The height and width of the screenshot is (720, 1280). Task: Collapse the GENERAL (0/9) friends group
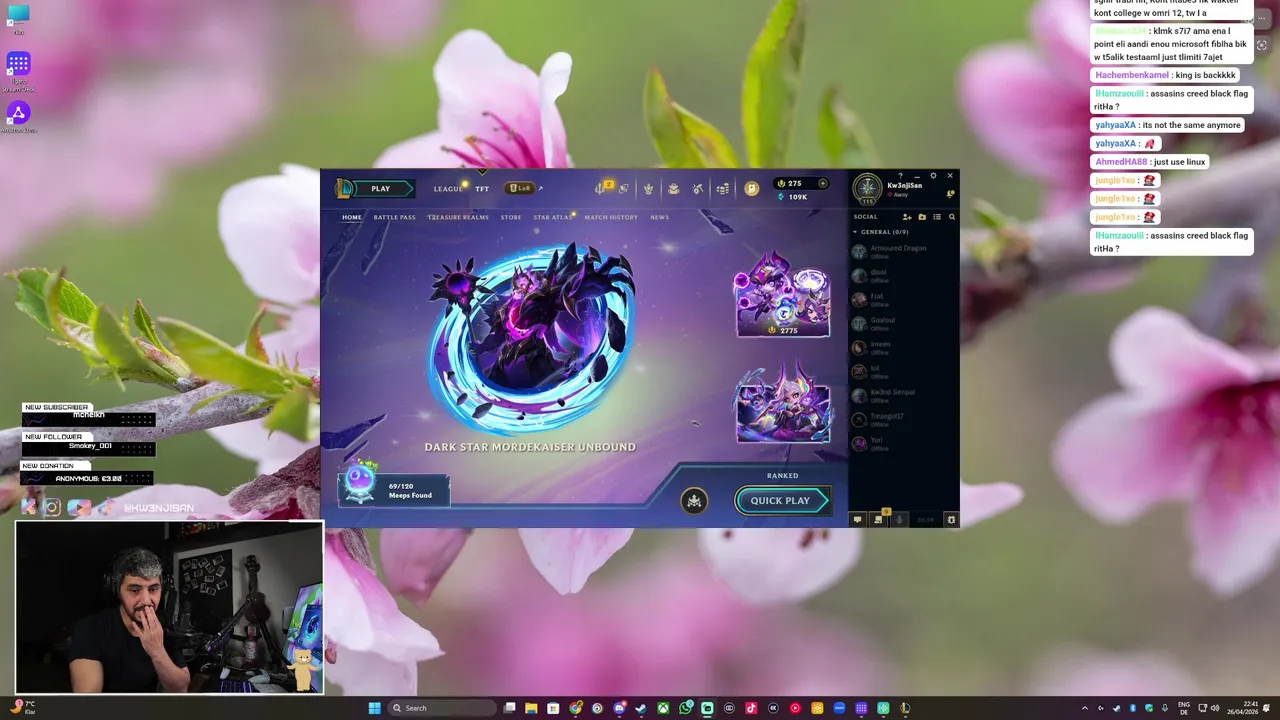point(880,232)
